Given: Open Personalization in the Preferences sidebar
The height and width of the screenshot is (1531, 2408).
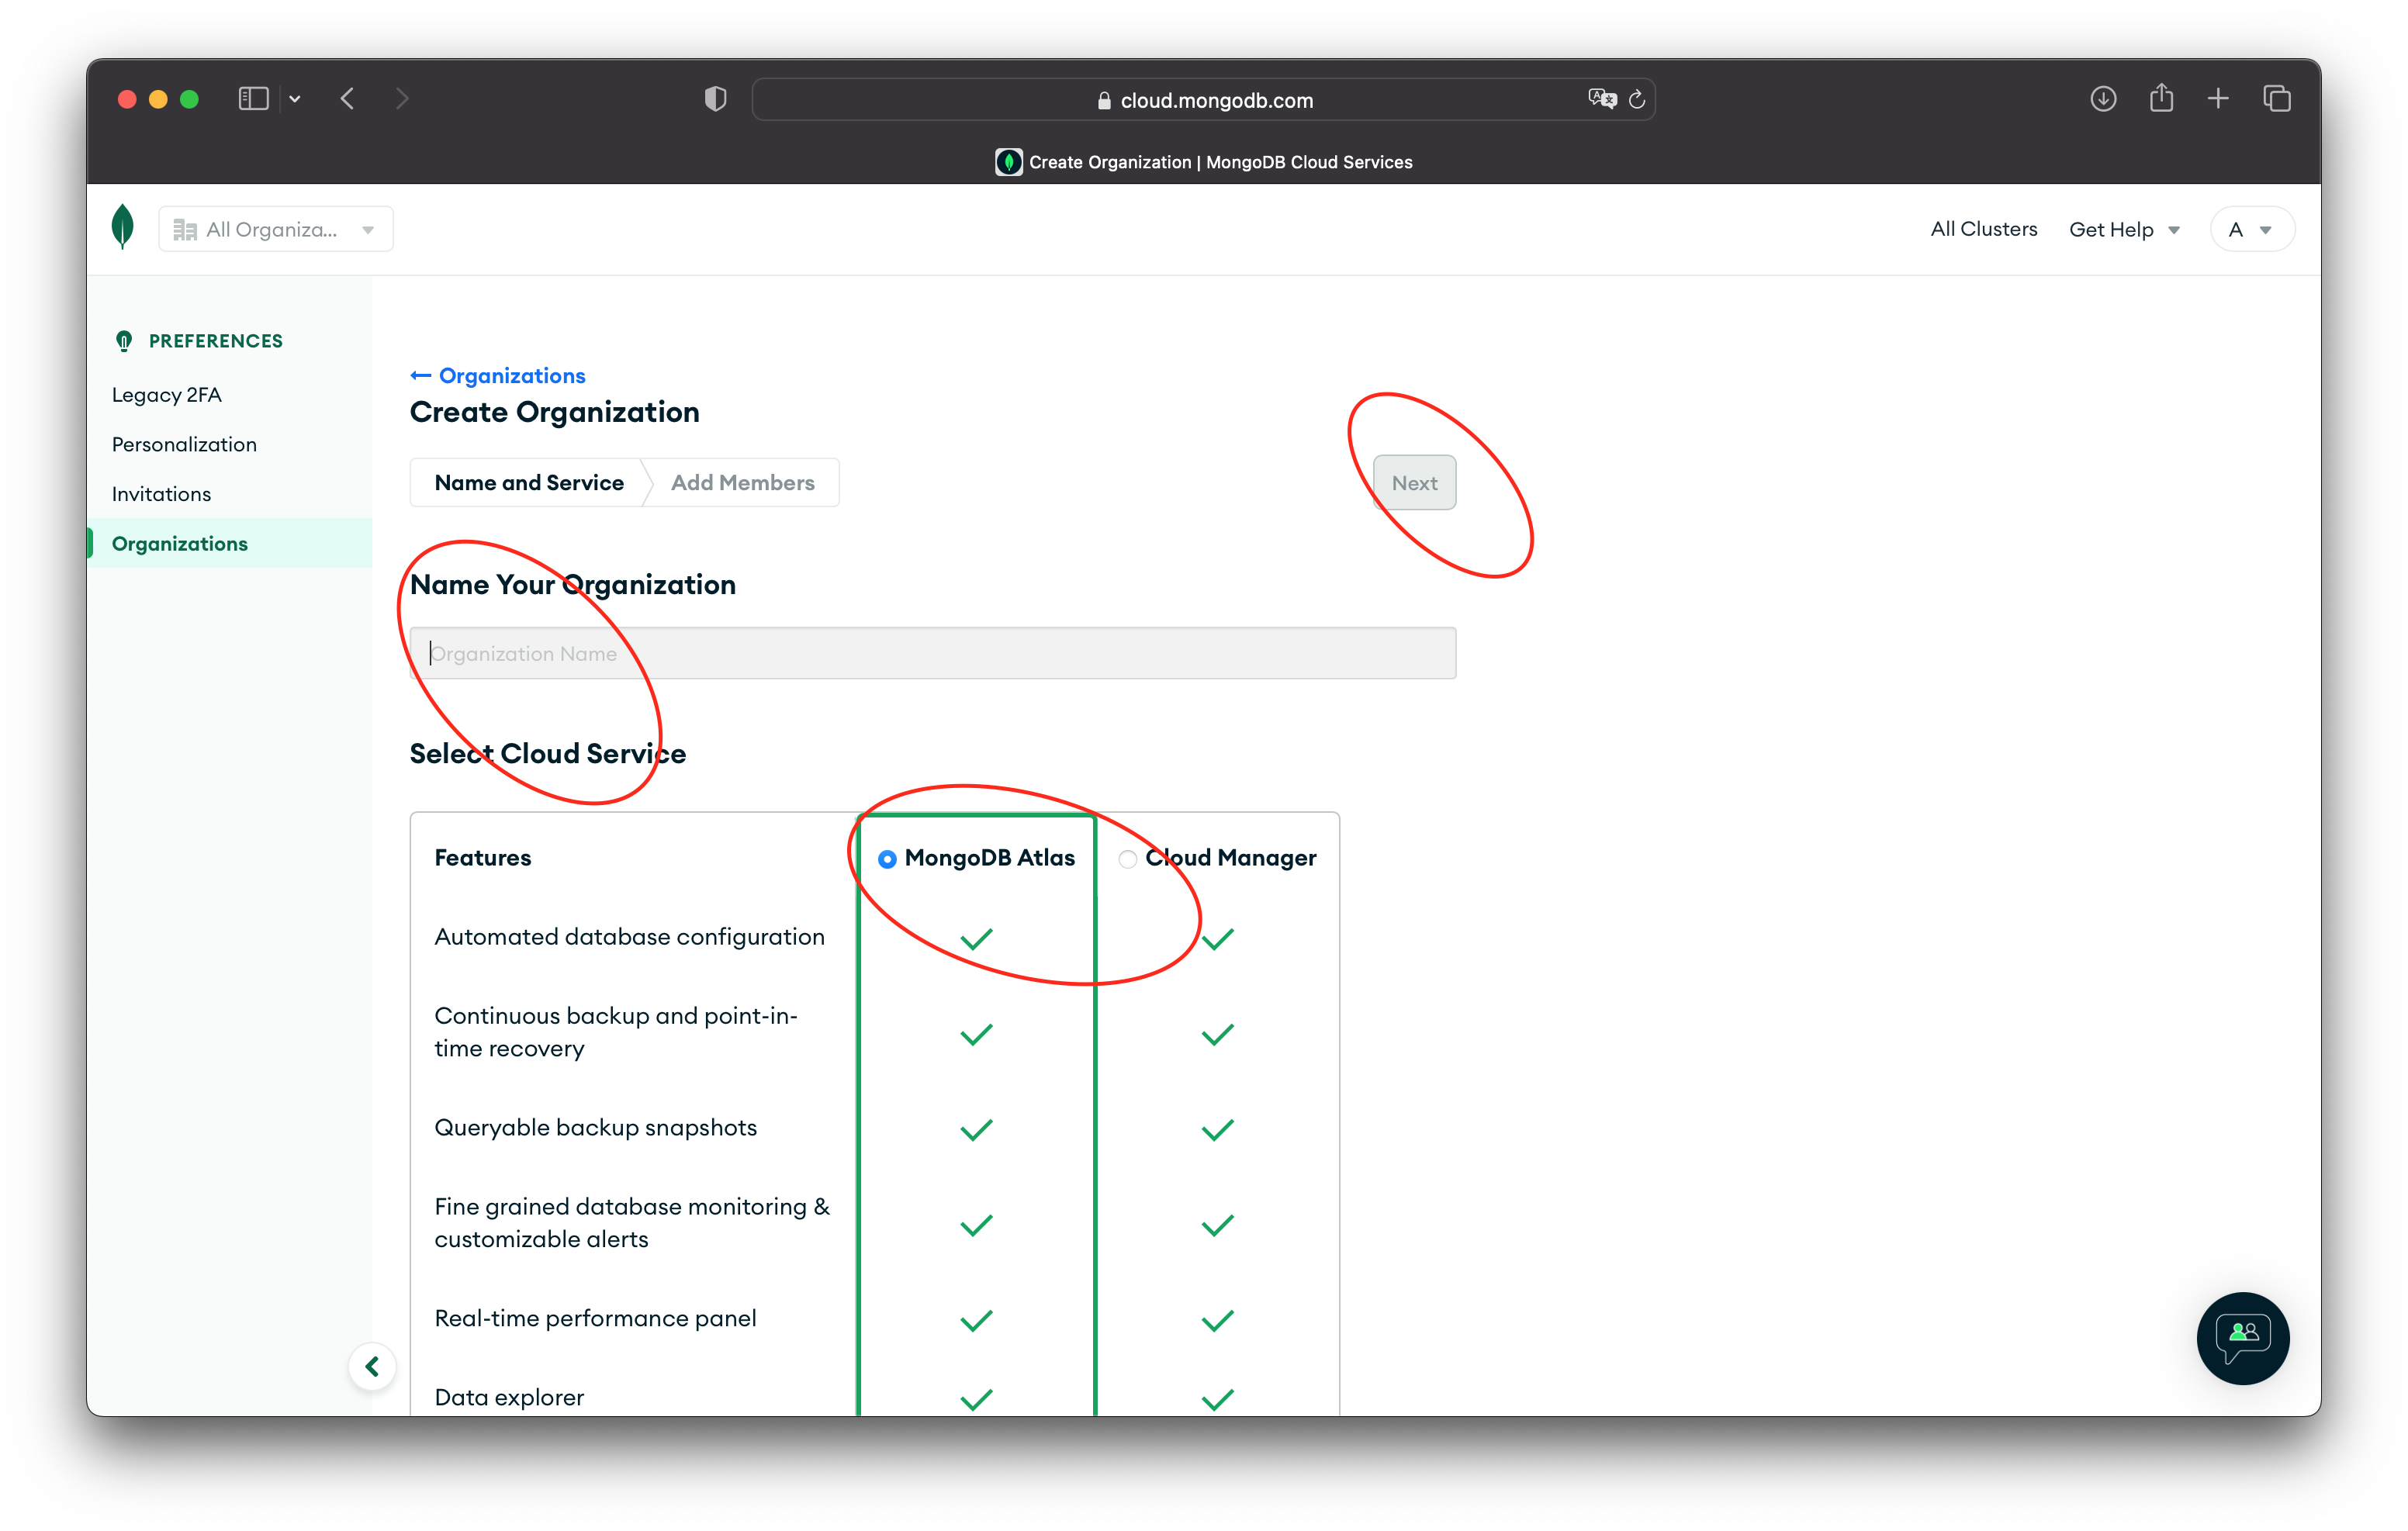Looking at the screenshot, I should tap(184, 444).
